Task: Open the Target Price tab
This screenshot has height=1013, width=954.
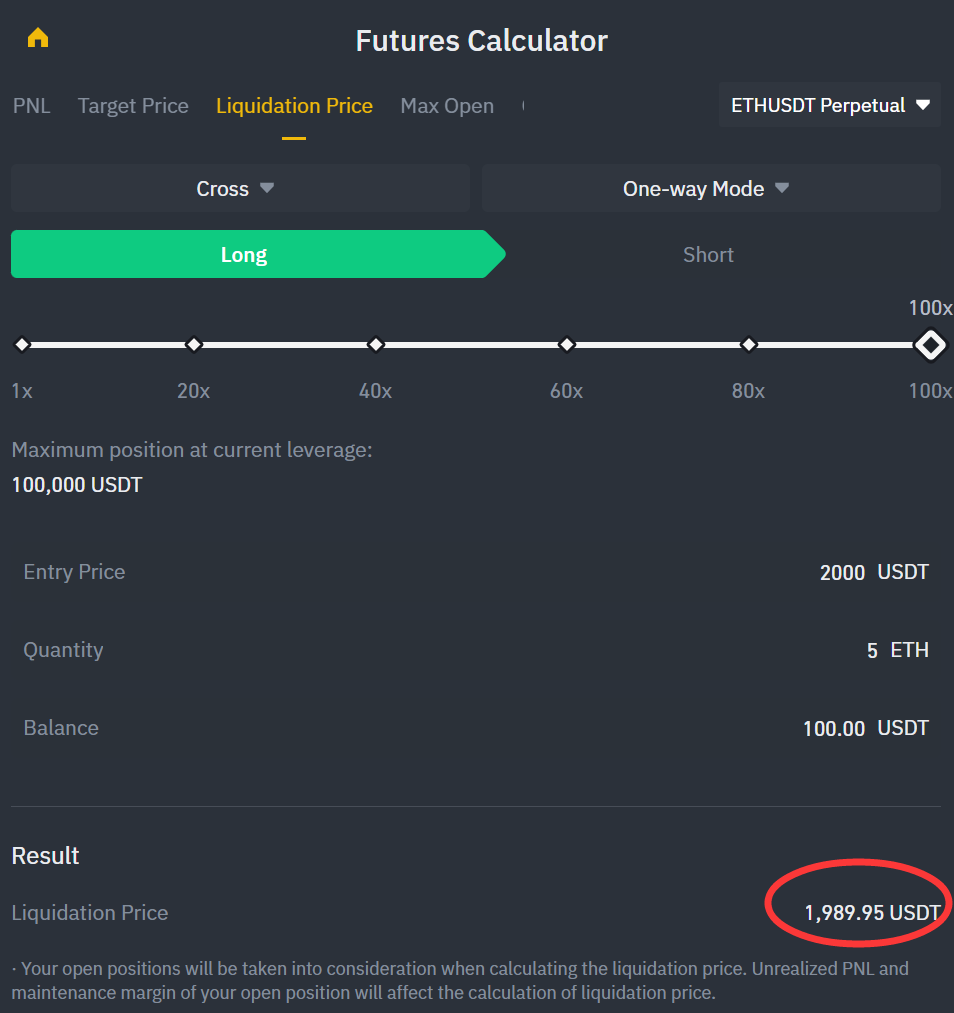Action: 133,106
